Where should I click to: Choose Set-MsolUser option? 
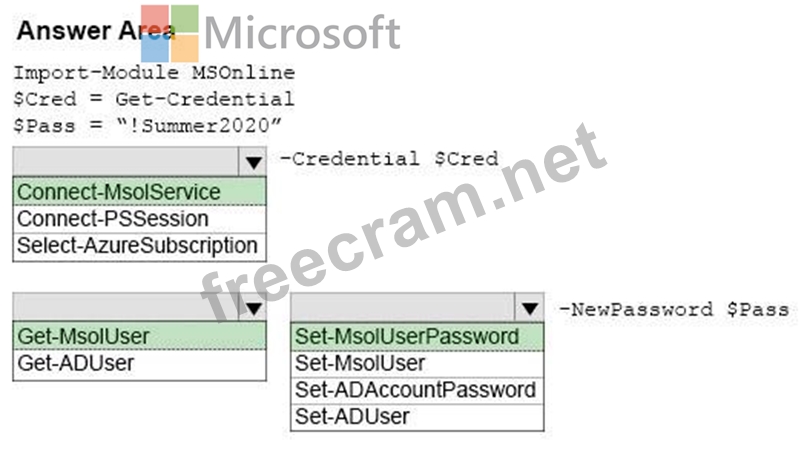(417, 364)
